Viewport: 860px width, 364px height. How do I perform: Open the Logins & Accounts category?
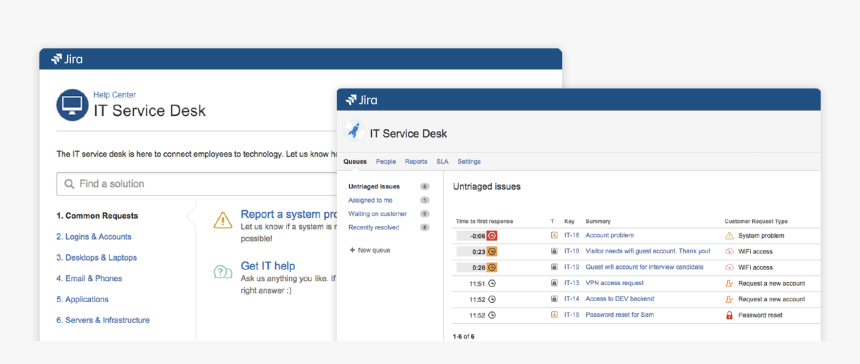94,237
